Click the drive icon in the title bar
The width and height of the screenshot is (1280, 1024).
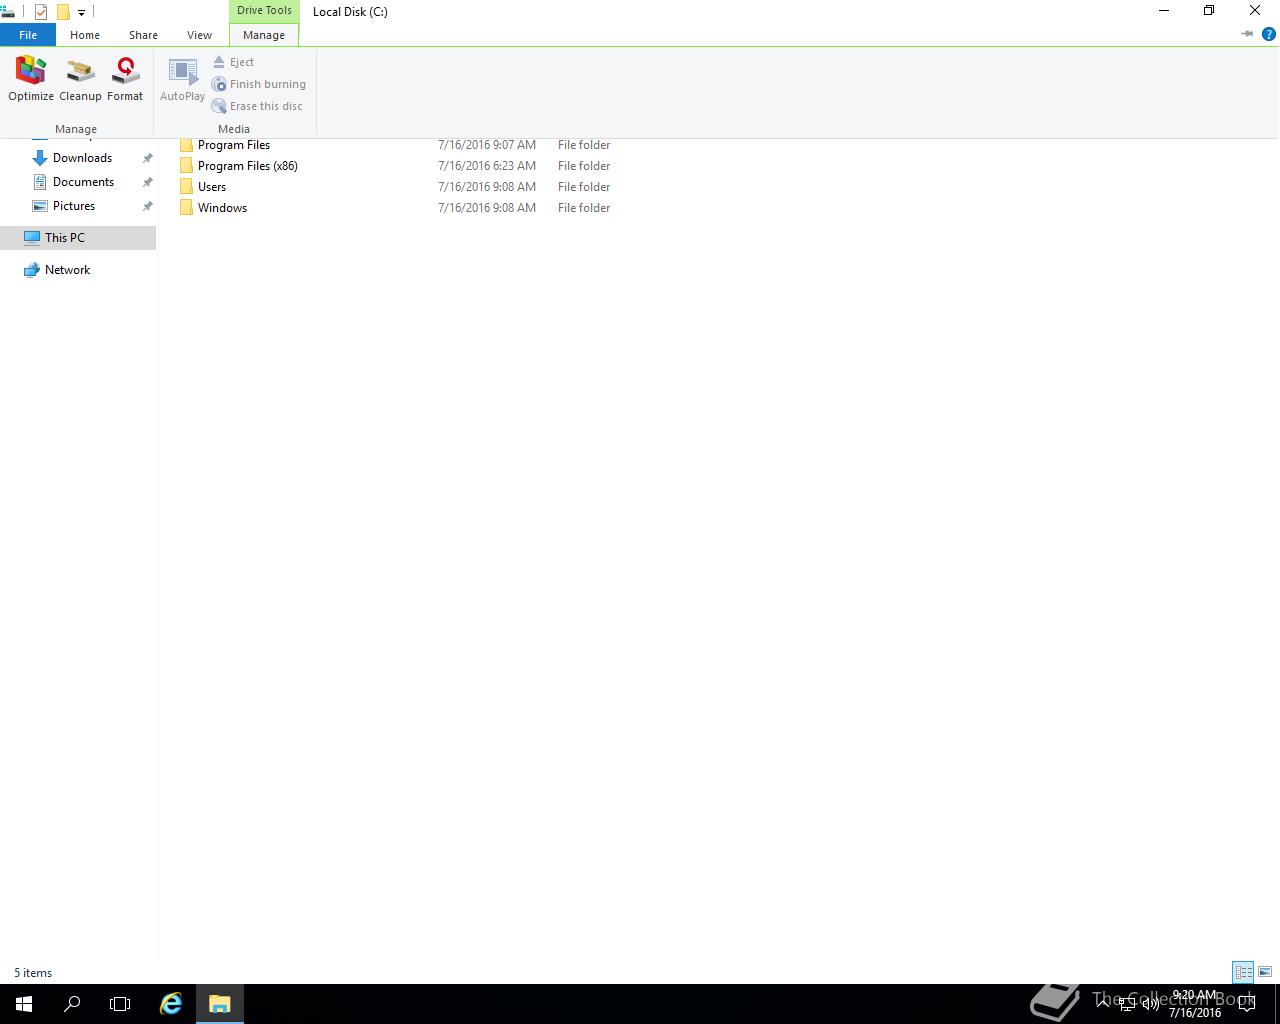pos(8,12)
